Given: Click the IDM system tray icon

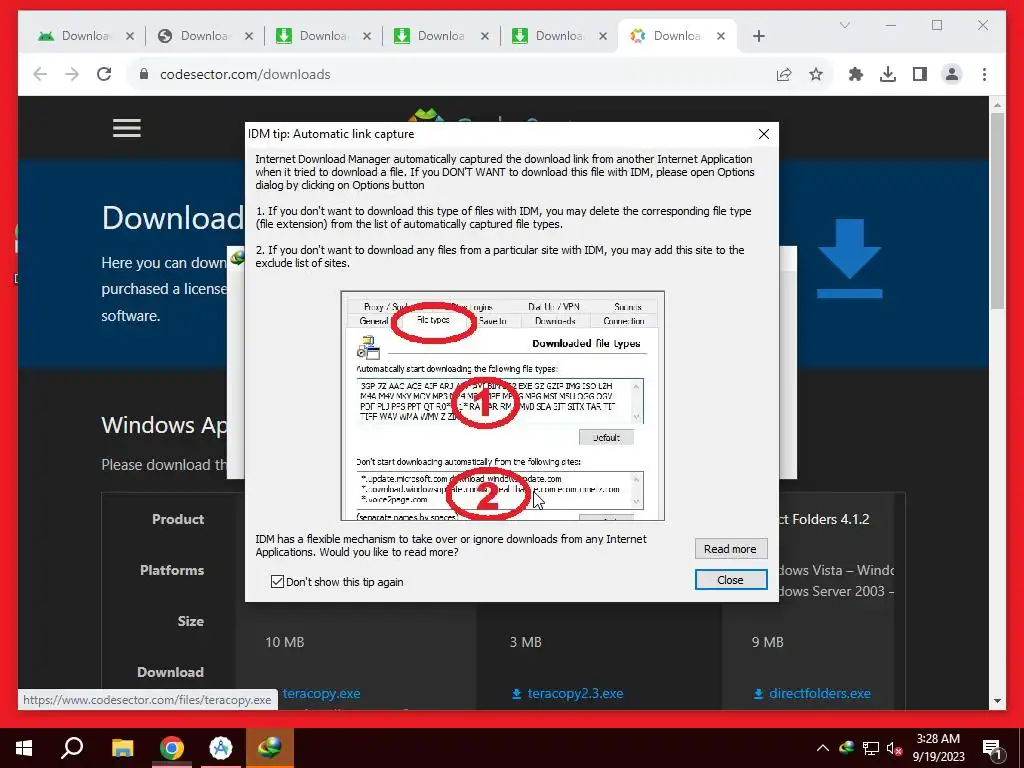Looking at the screenshot, I should click(x=847, y=748).
